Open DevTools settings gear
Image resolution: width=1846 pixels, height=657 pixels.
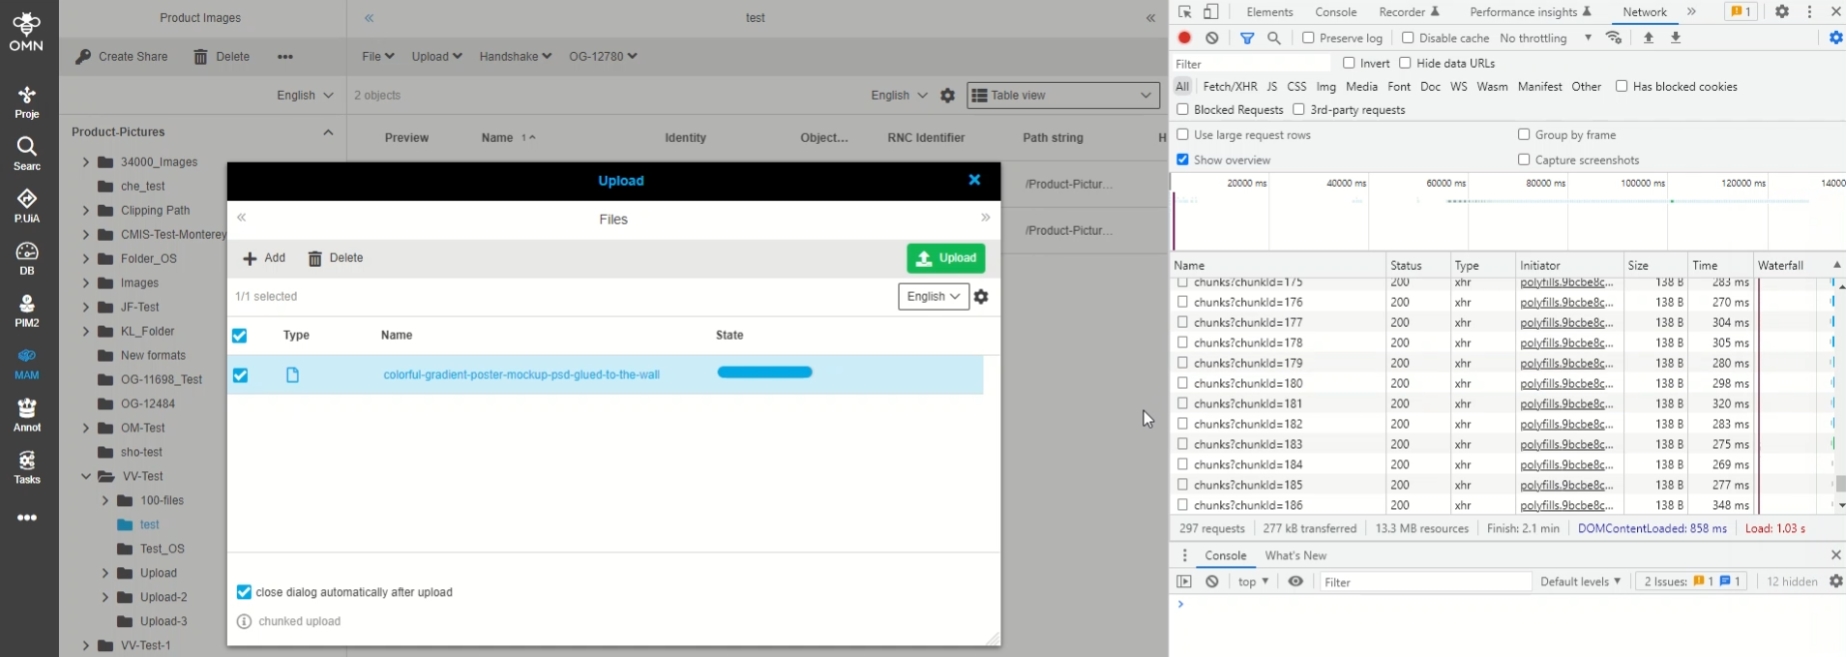1782,12
